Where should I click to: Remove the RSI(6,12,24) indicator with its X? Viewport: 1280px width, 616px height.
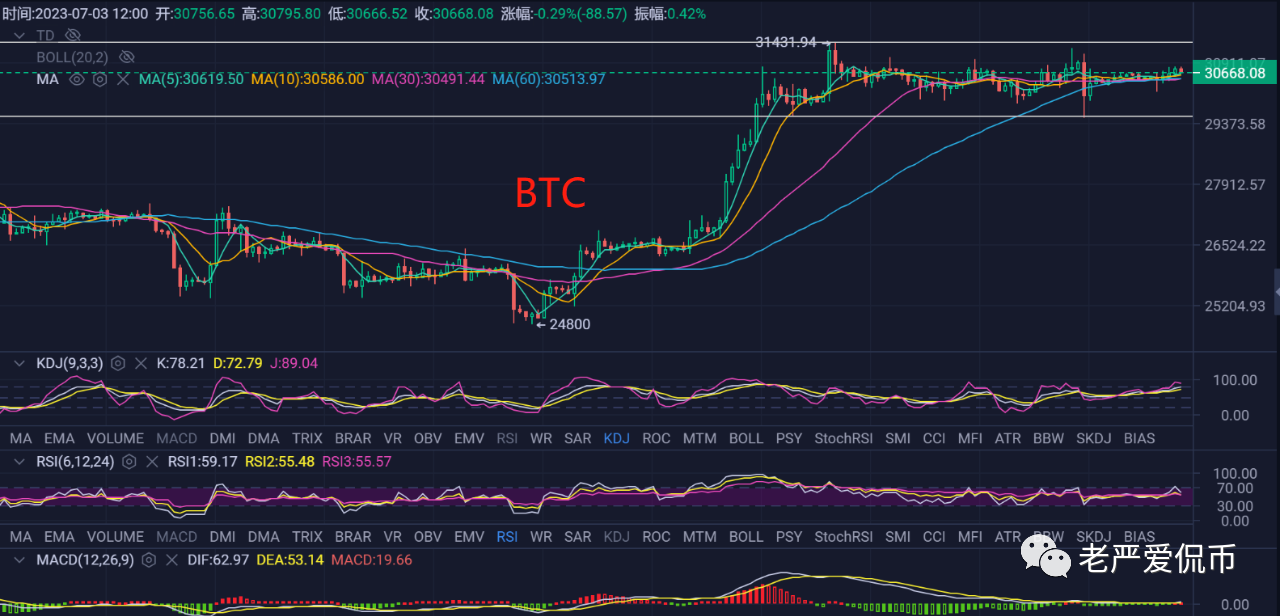(x=152, y=462)
